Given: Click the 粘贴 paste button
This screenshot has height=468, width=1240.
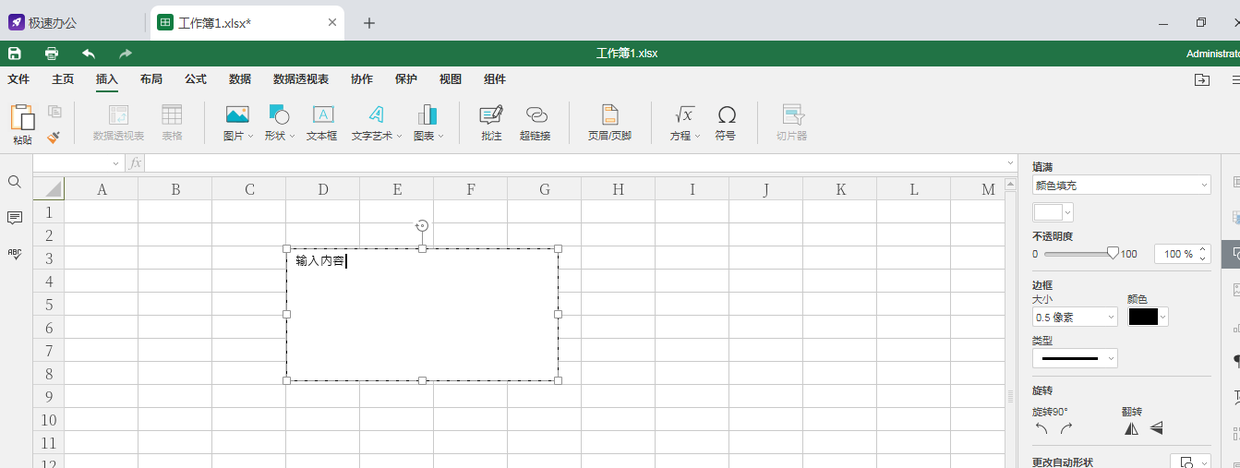Looking at the screenshot, I should click(22, 124).
